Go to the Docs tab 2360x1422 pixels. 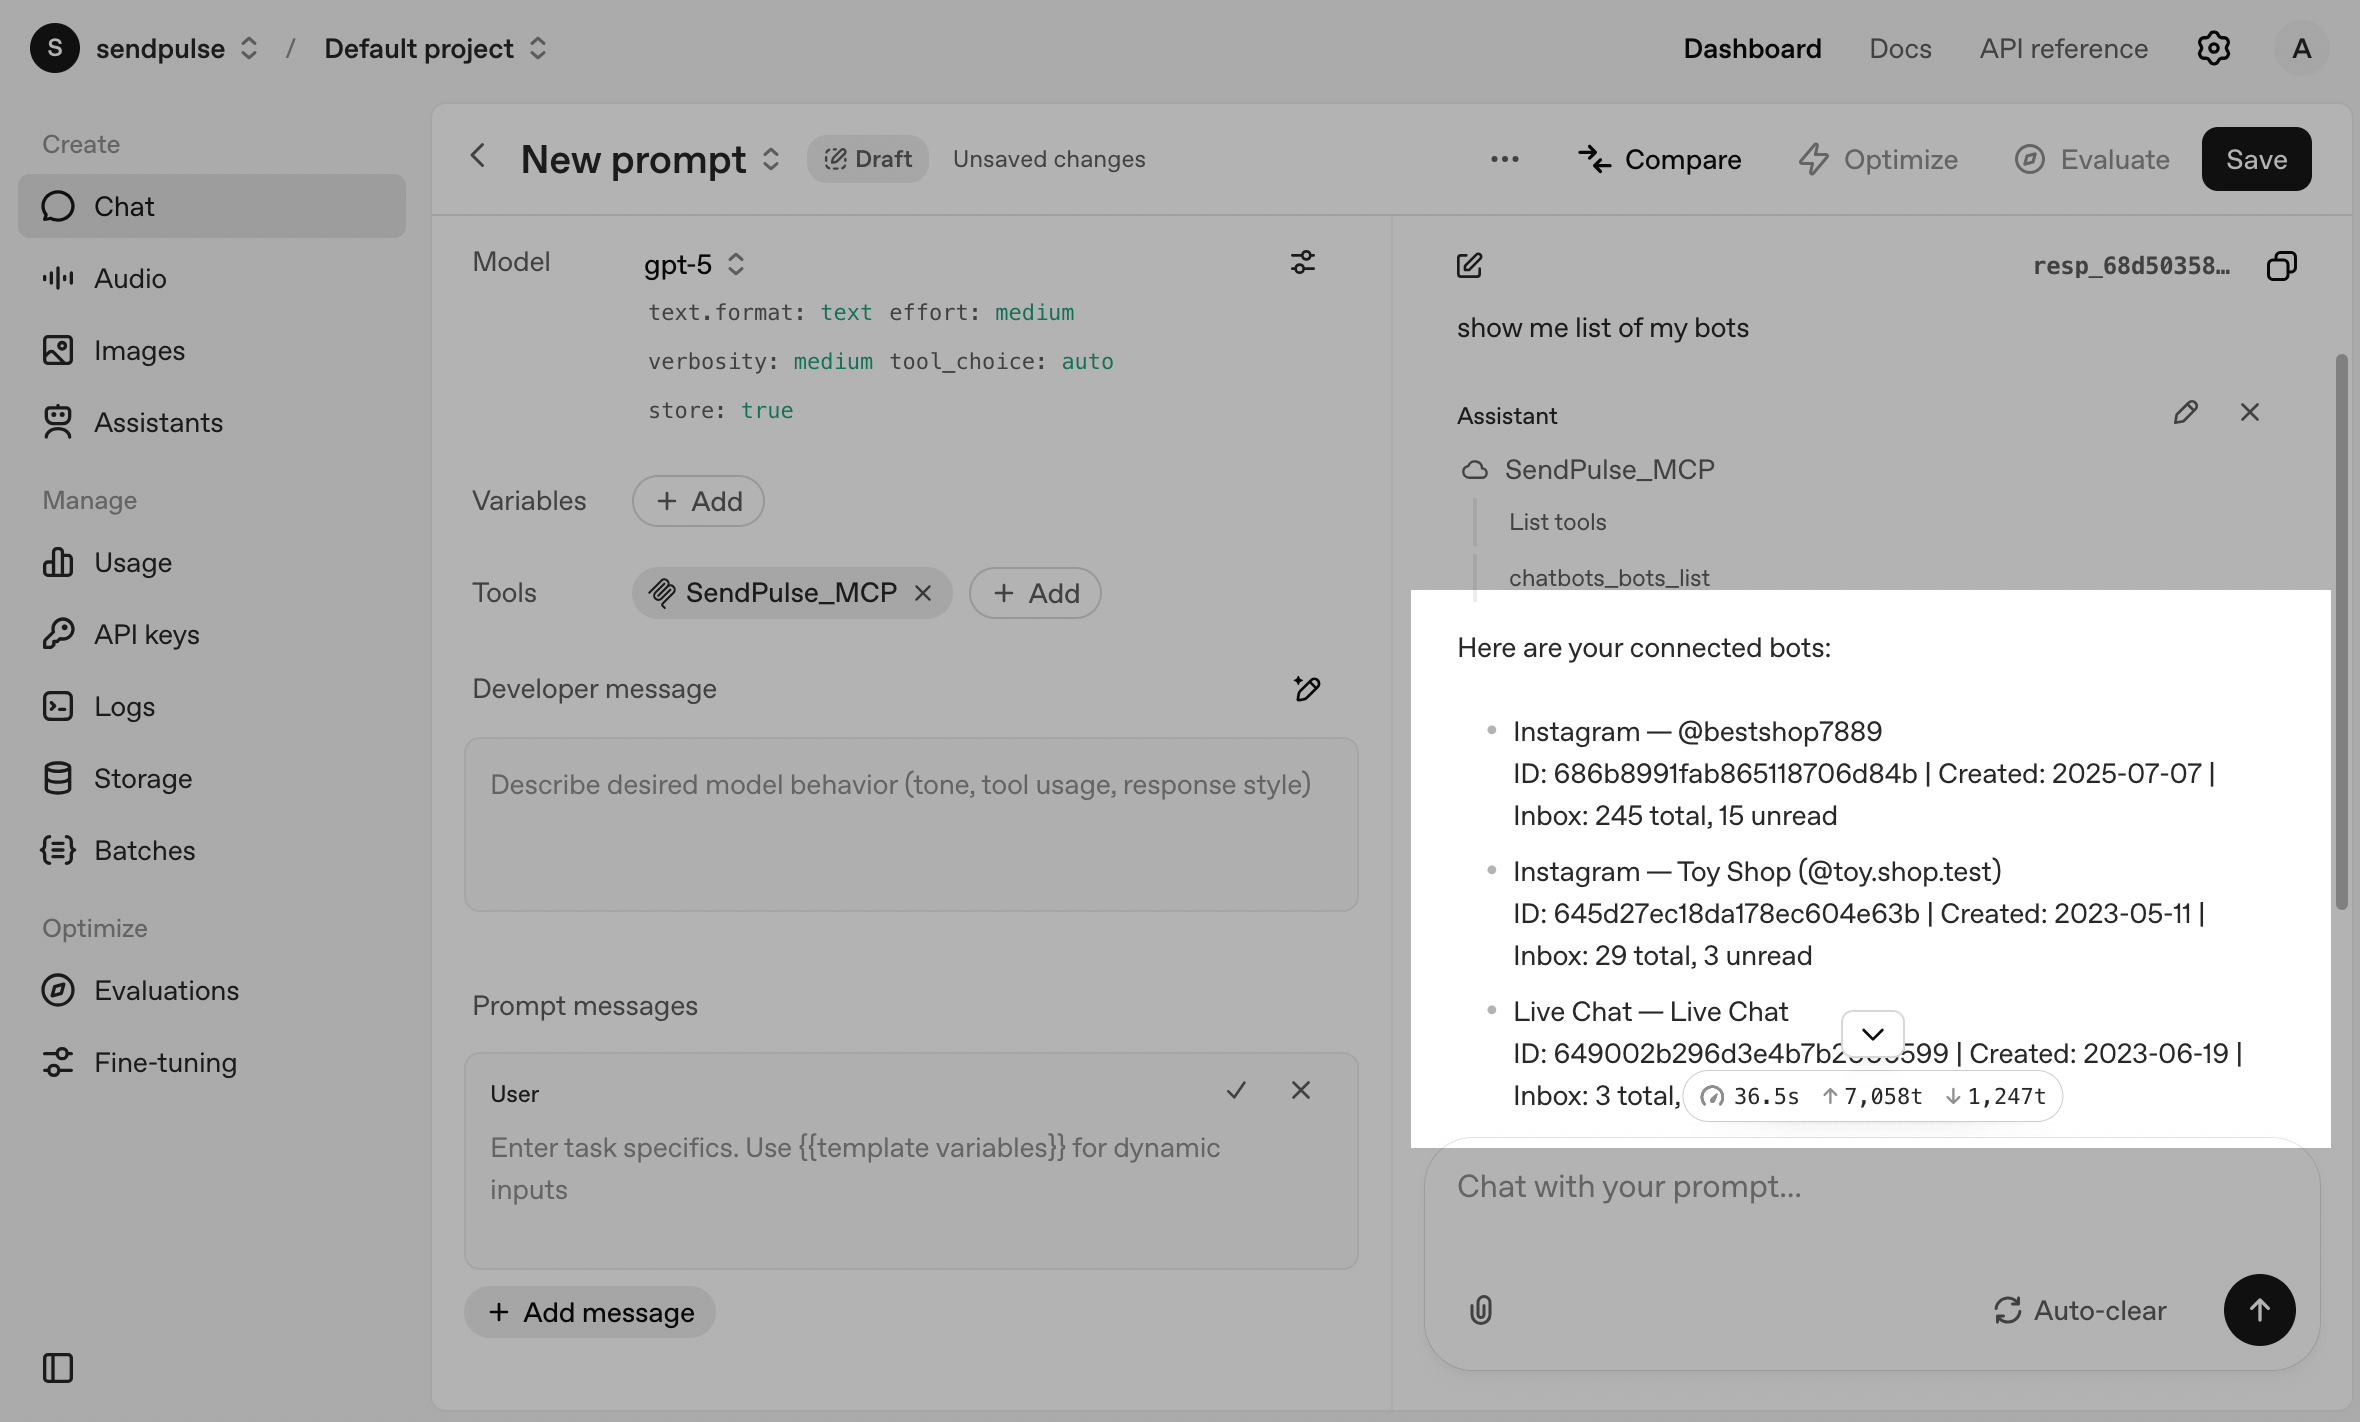point(1900,48)
